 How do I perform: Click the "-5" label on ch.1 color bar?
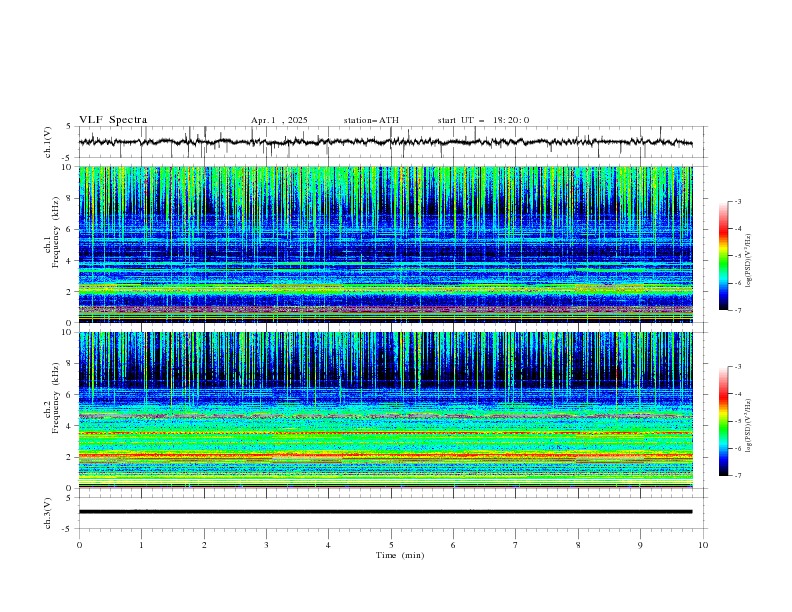click(x=737, y=256)
